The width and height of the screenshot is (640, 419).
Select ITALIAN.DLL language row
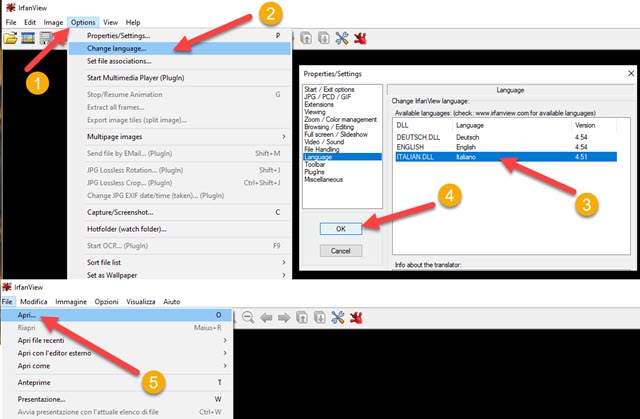coord(506,157)
